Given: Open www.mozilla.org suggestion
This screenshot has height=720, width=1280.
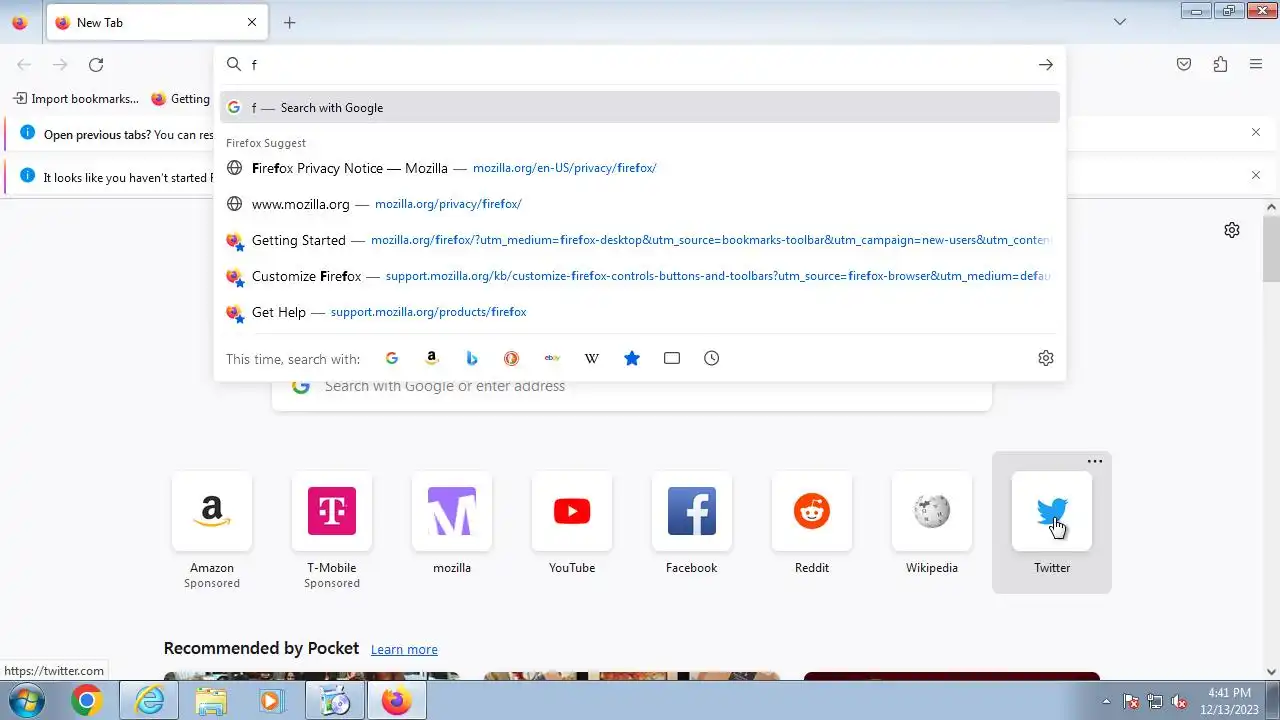Looking at the screenshot, I should click(640, 204).
